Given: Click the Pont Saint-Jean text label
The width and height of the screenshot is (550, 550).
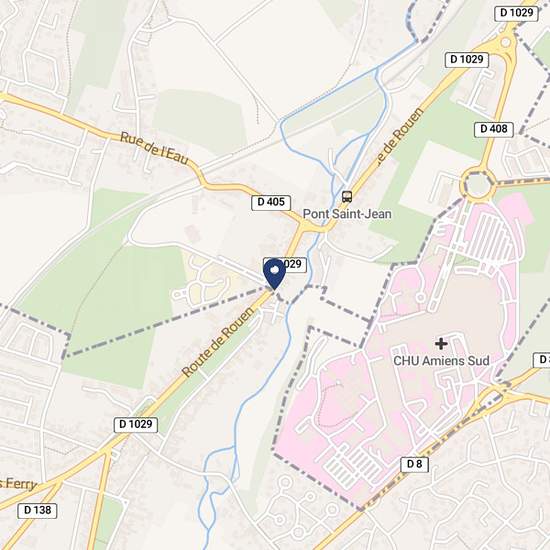Looking at the screenshot, I should (347, 214).
